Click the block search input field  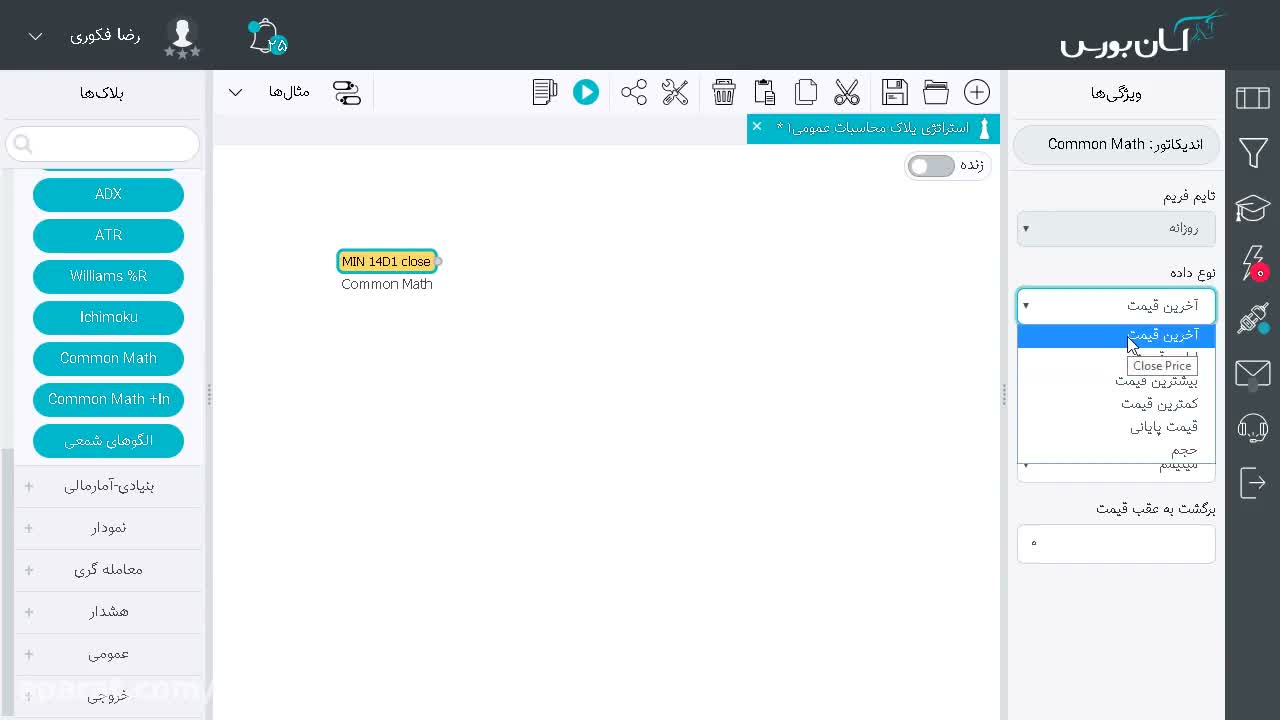point(103,144)
